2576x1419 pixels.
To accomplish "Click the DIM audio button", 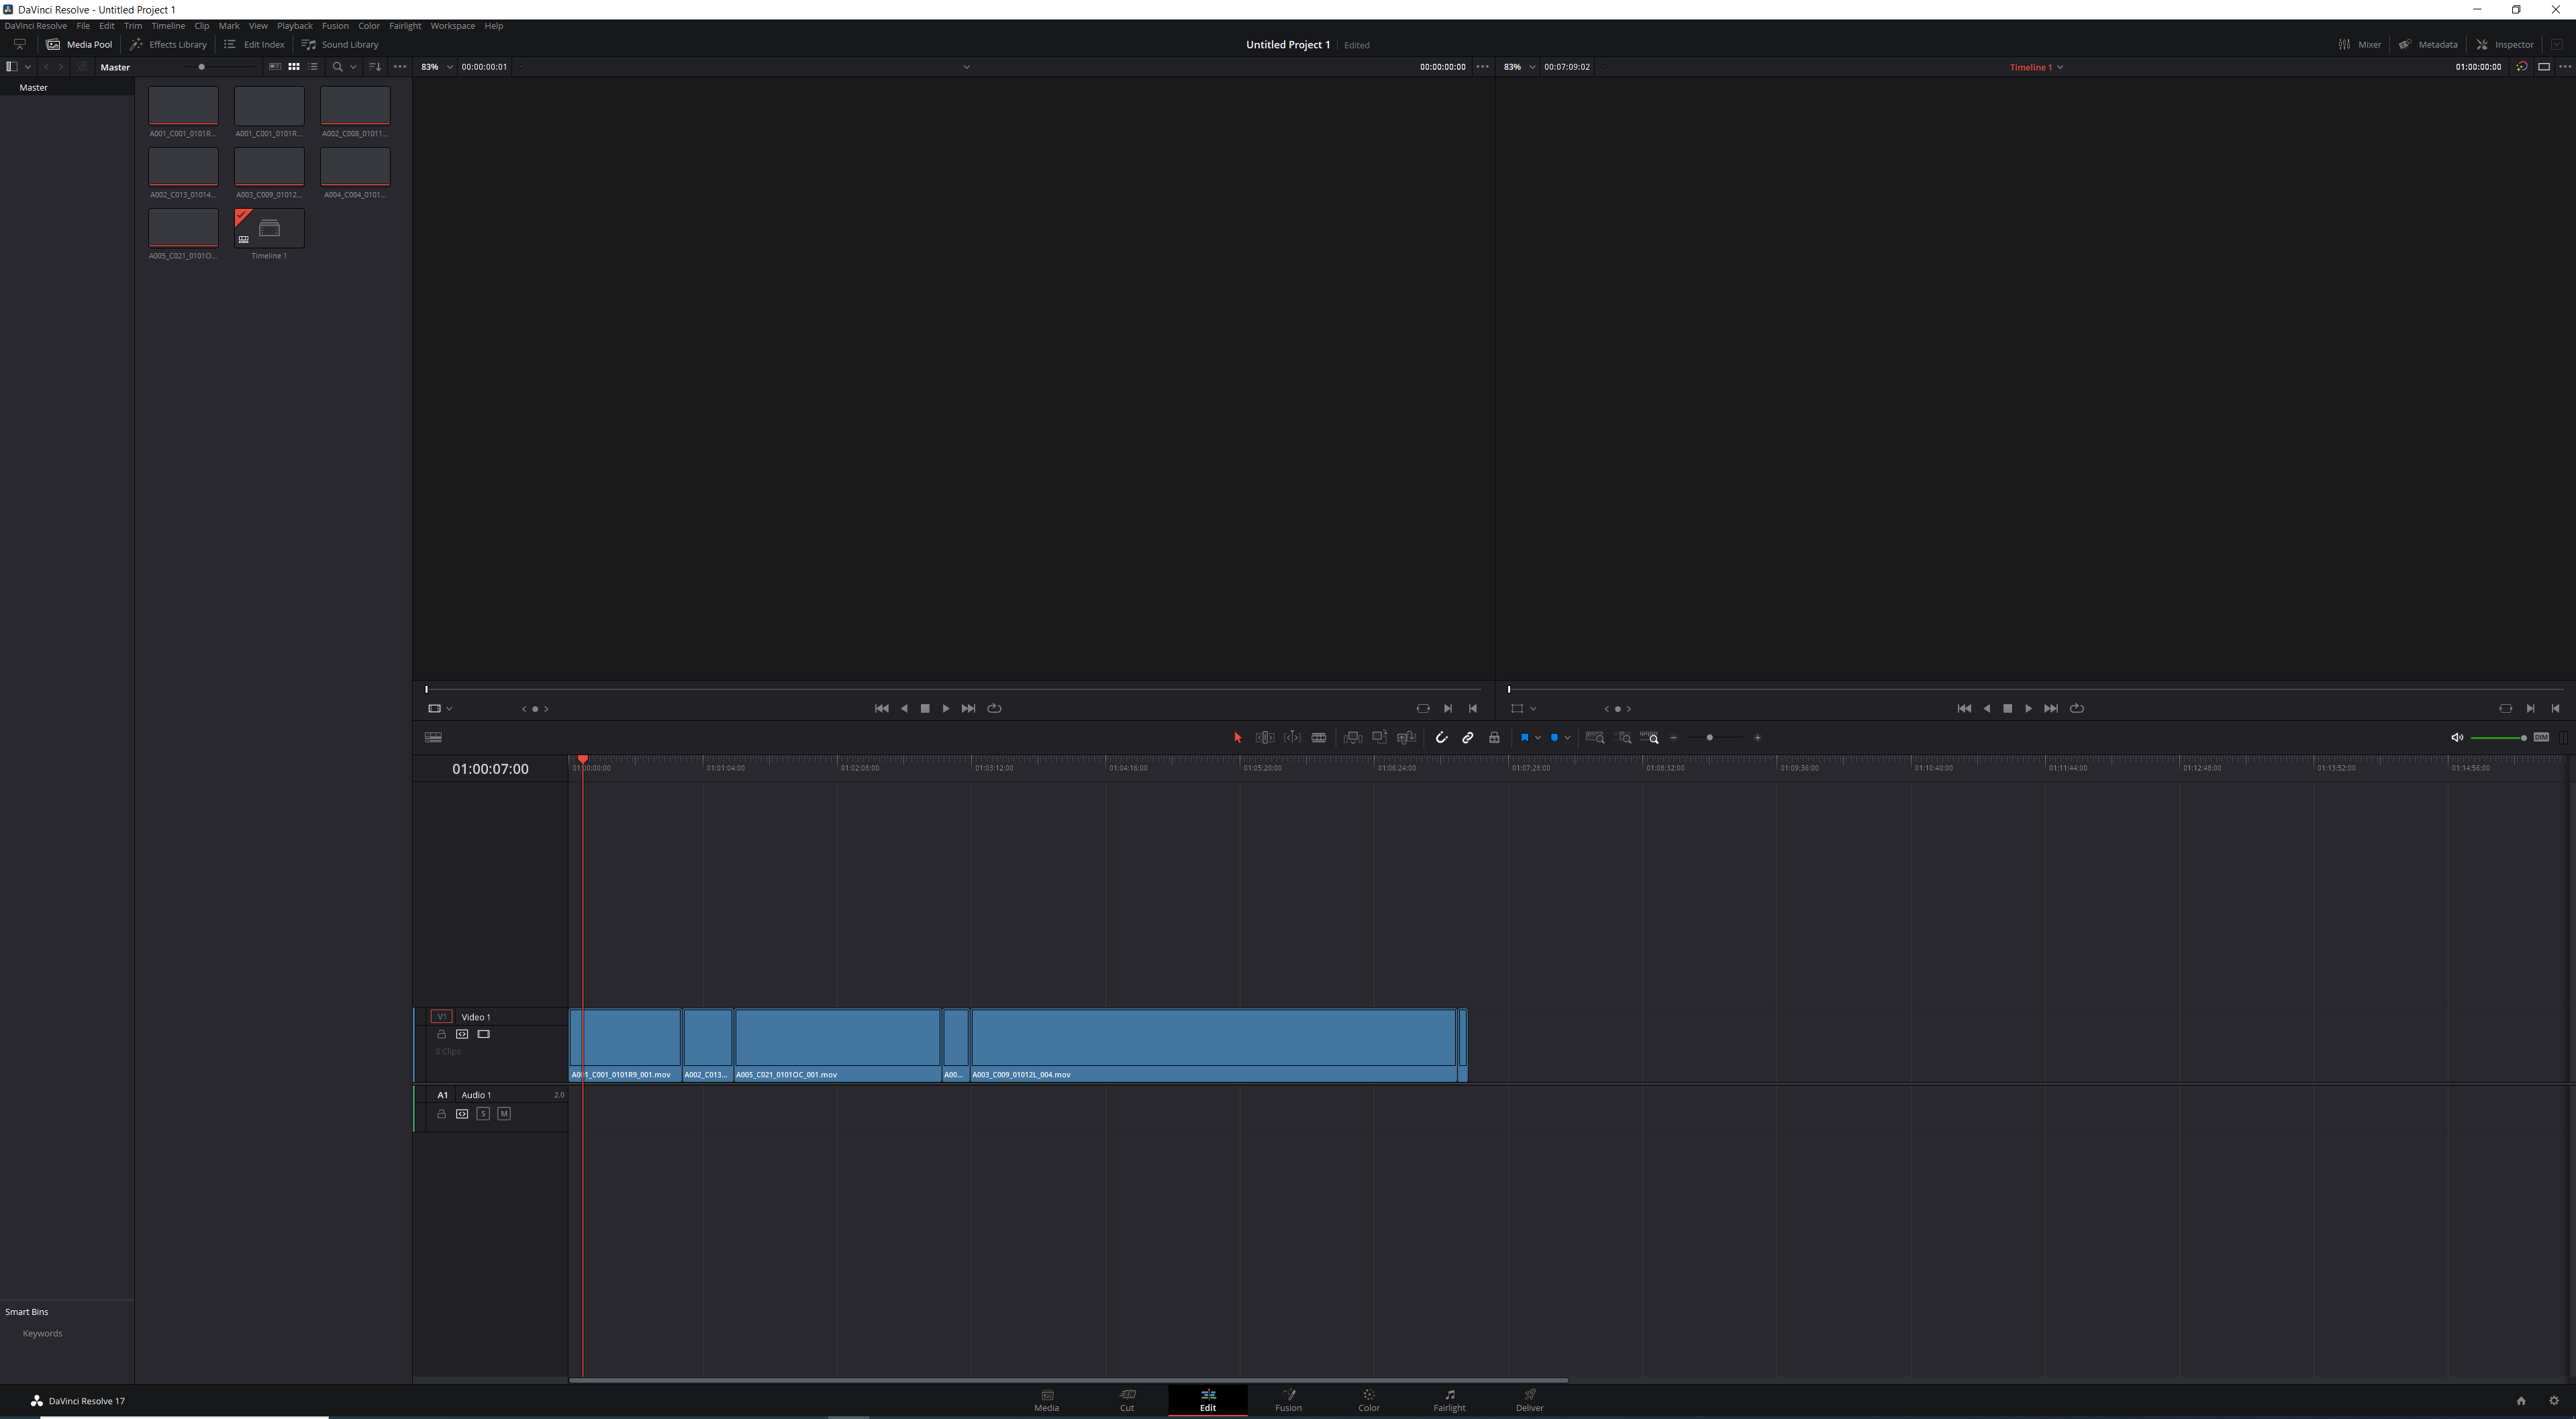I will click(2541, 738).
